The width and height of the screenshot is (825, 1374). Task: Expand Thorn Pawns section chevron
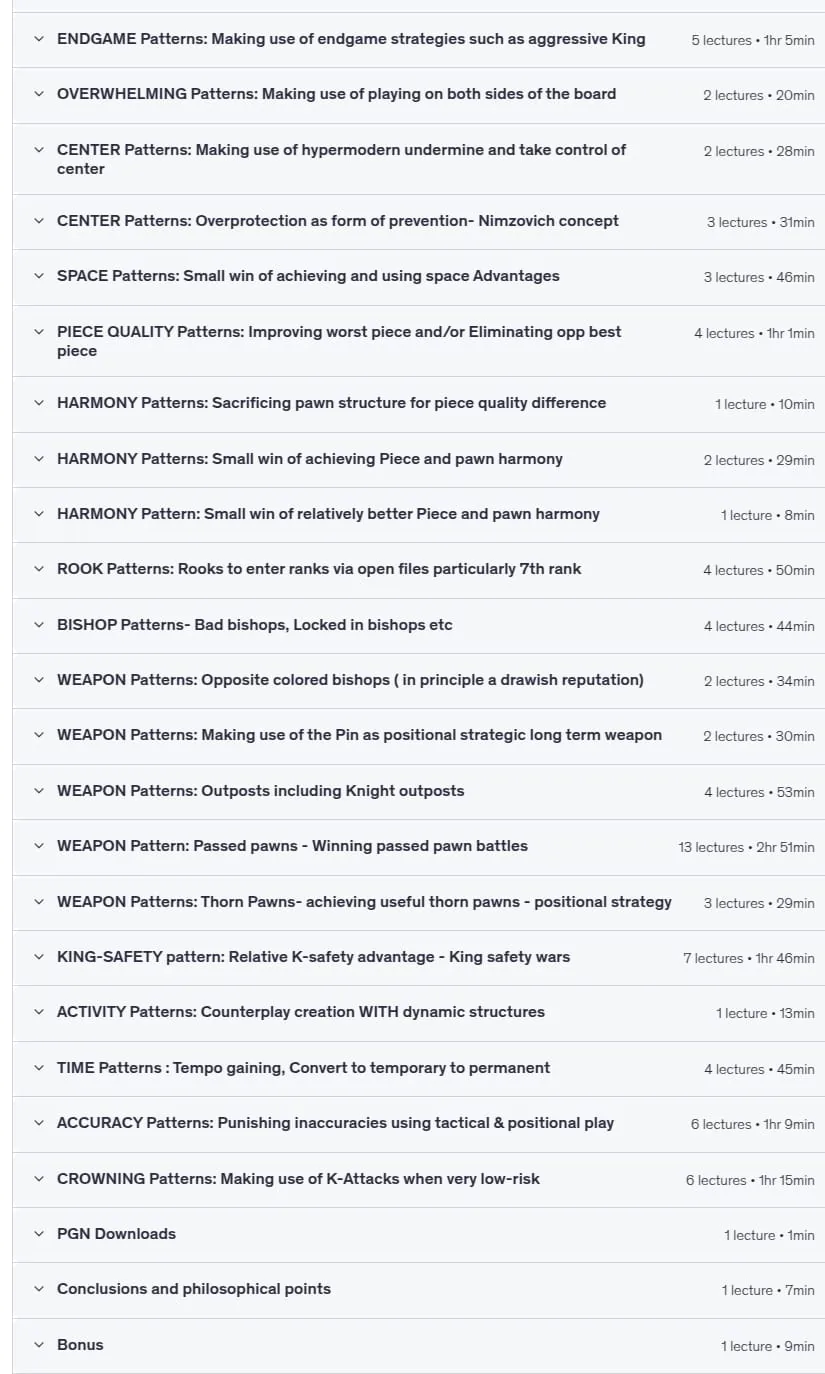coord(39,902)
